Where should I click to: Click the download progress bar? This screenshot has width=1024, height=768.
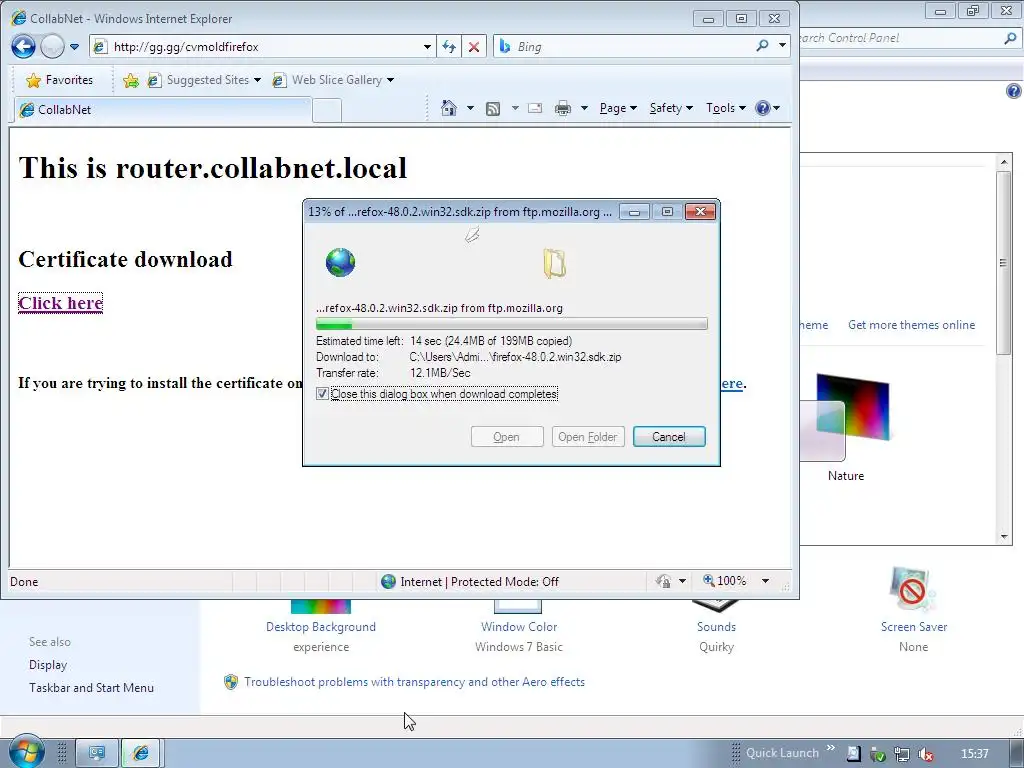click(x=511, y=324)
